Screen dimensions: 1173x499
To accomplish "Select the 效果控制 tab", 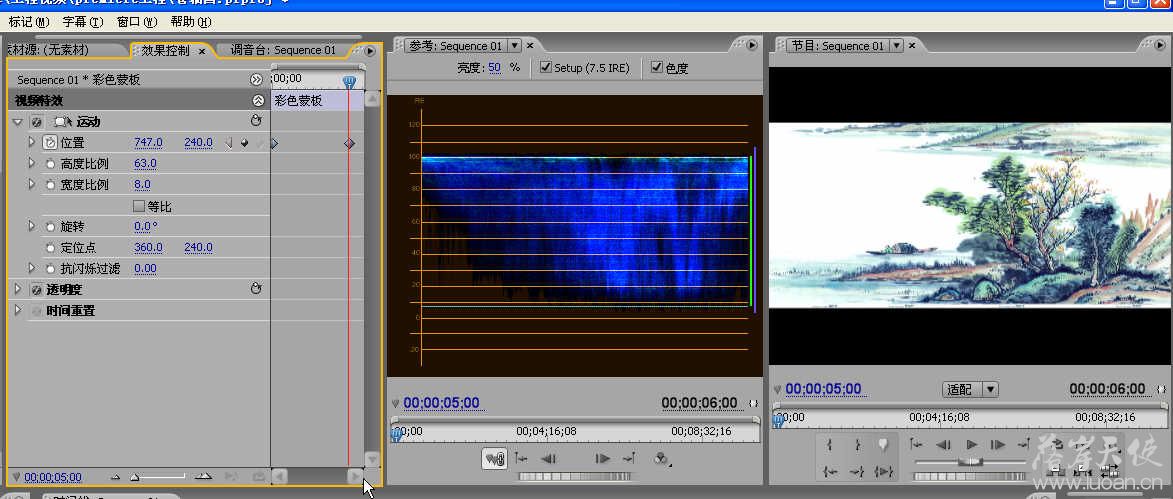I will (165, 51).
